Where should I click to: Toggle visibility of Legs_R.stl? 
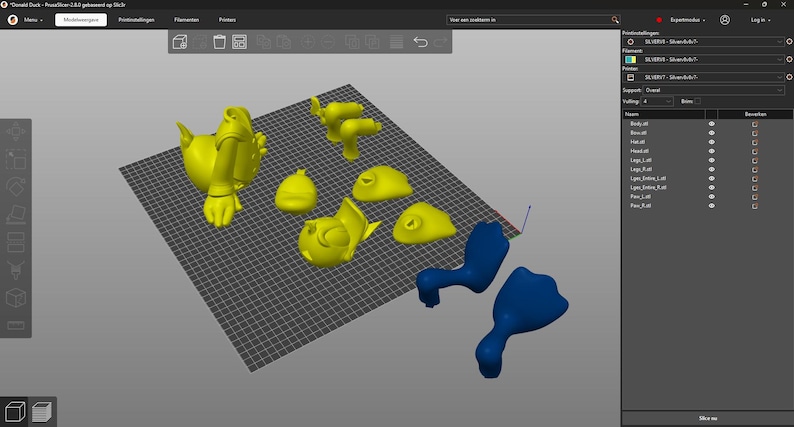[x=711, y=169]
